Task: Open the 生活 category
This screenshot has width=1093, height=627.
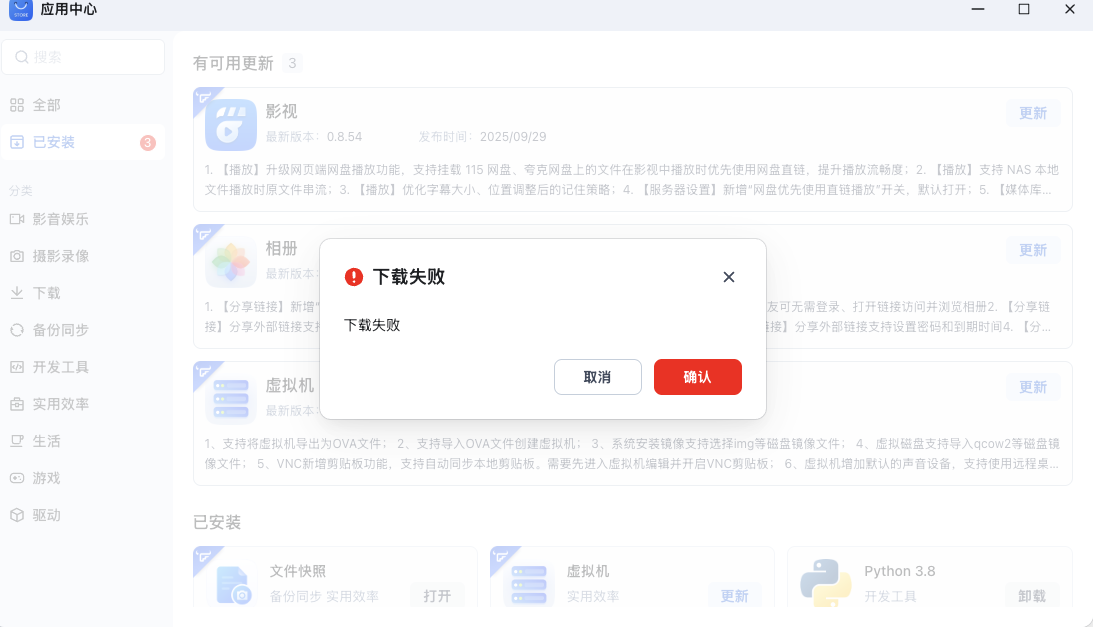Action: pos(83,441)
